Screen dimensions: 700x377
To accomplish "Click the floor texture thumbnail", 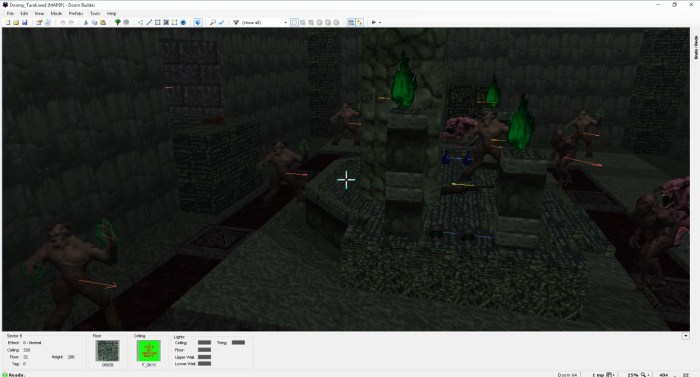I will pos(108,351).
